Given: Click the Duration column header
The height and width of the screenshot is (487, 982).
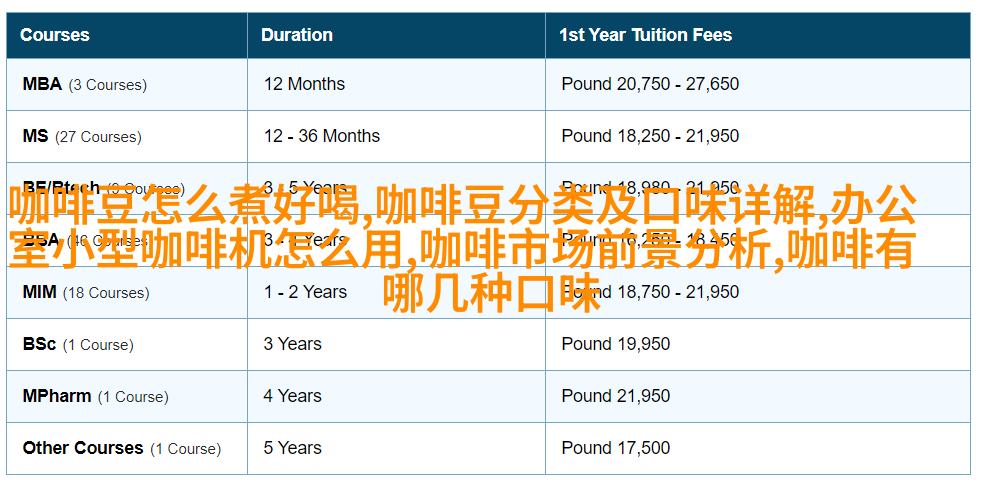Looking at the screenshot, I should click(x=296, y=35).
